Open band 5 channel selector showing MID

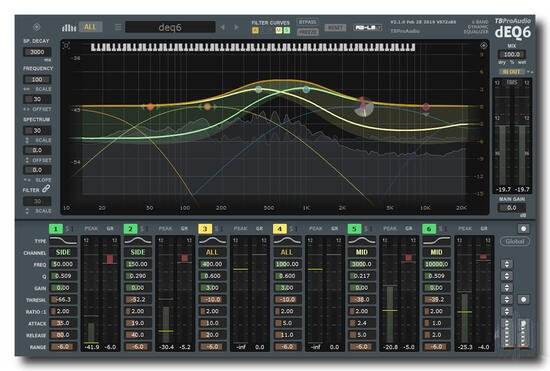coord(362,252)
